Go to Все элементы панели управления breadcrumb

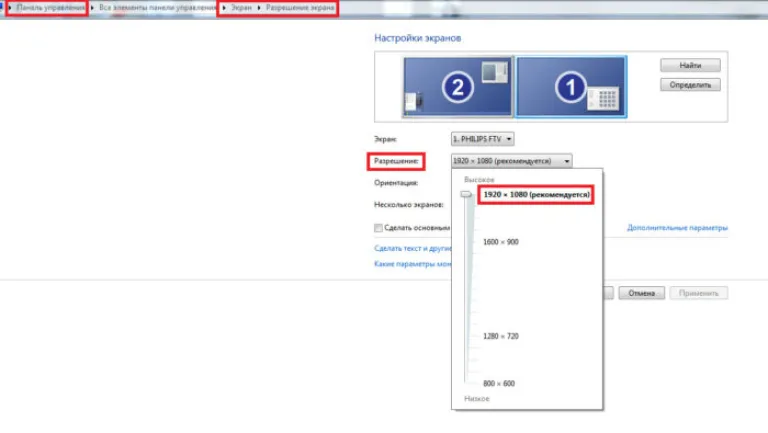pyautogui.click(x=157, y=8)
